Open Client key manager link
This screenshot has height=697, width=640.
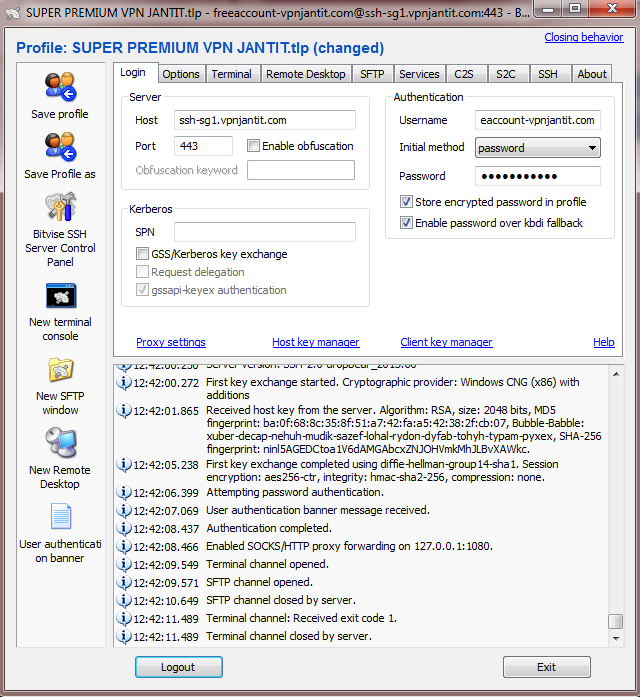tap(447, 342)
